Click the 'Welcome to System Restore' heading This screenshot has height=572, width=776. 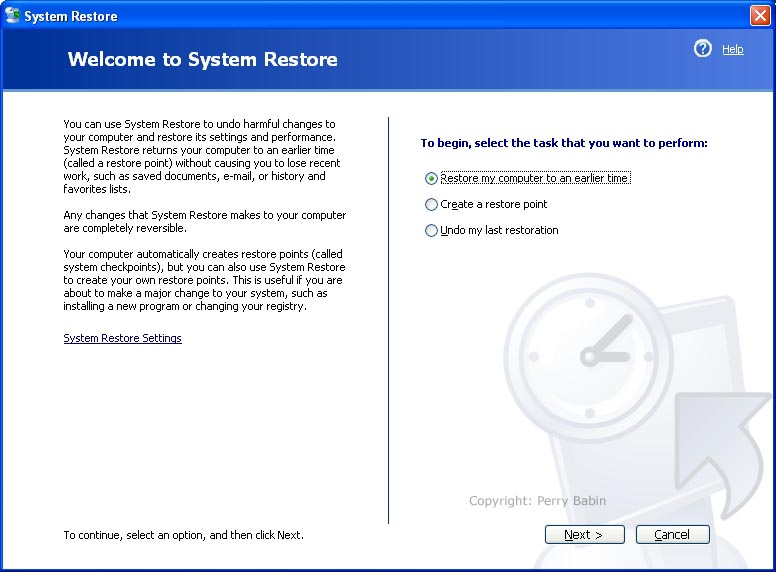pyautogui.click(x=202, y=59)
